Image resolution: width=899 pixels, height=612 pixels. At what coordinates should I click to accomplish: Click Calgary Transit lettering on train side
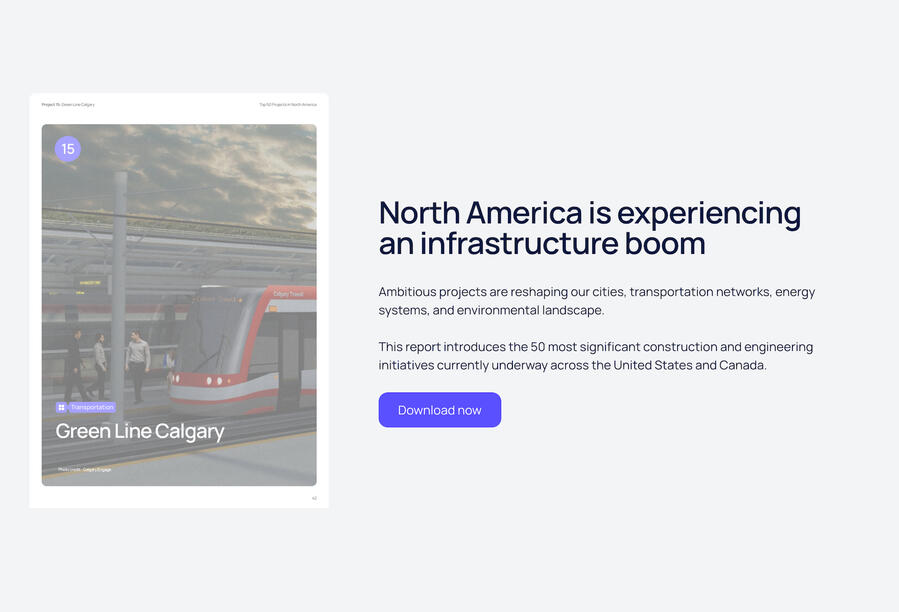[288, 294]
